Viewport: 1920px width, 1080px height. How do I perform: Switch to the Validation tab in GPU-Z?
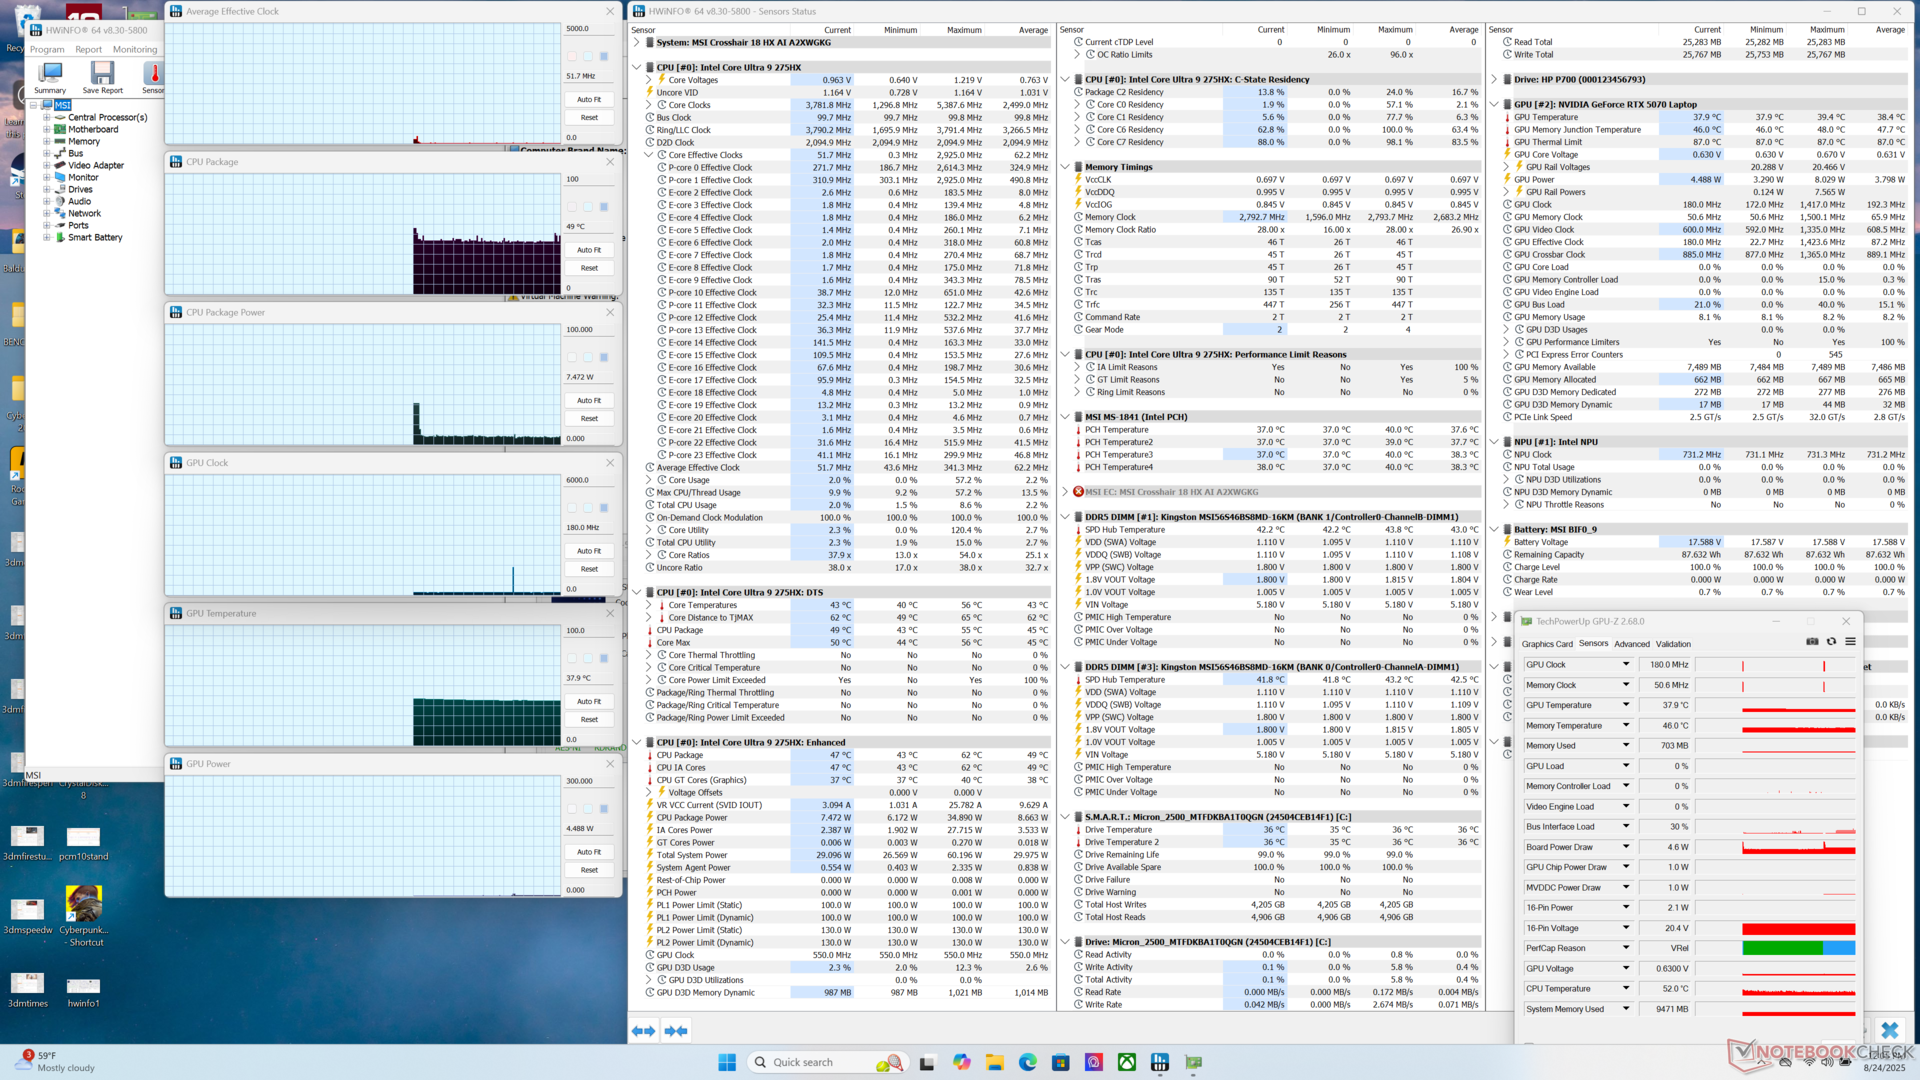click(x=1673, y=644)
